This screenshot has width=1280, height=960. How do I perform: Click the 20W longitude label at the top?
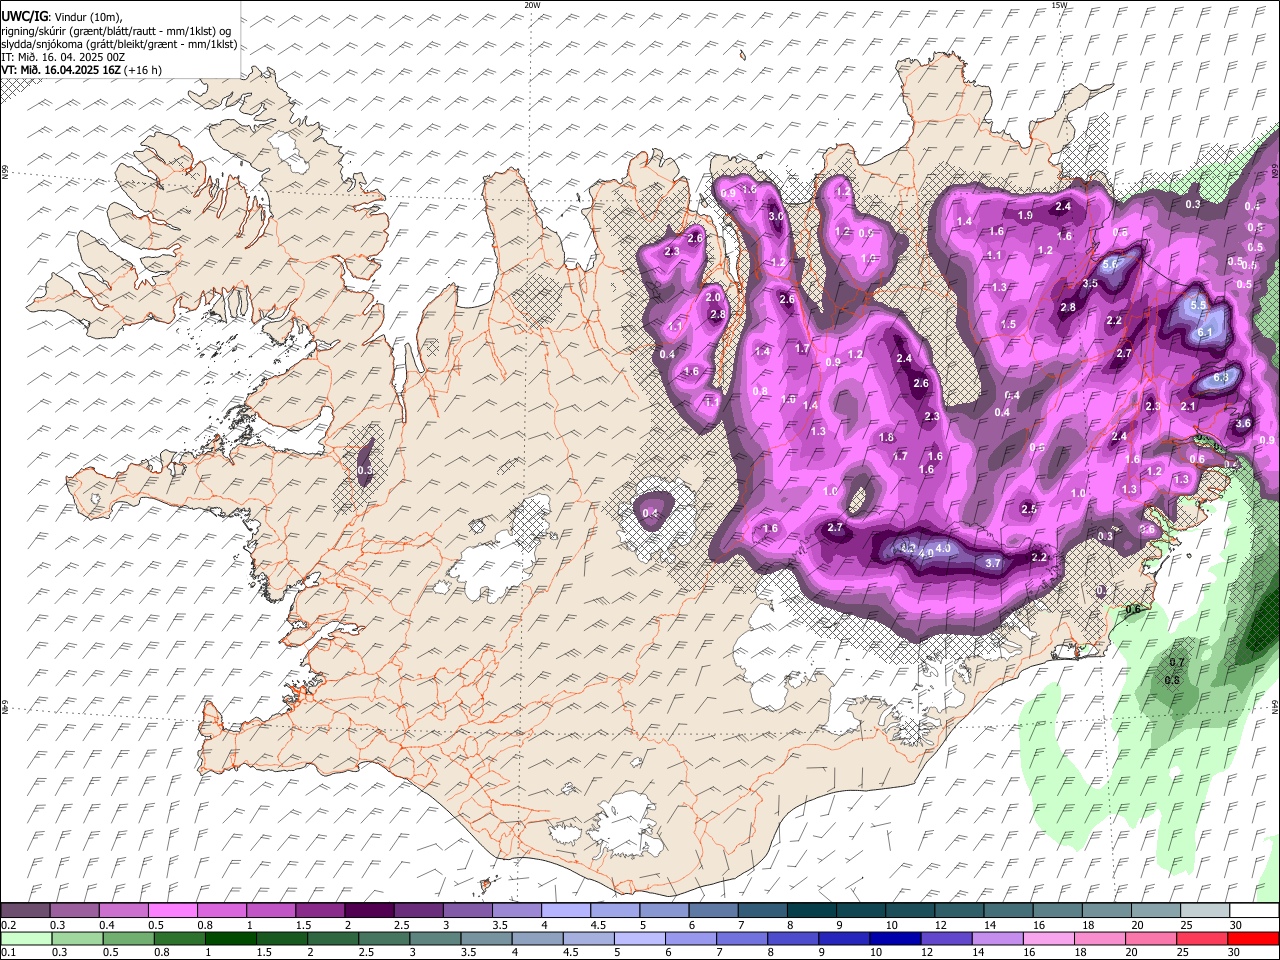532,5
